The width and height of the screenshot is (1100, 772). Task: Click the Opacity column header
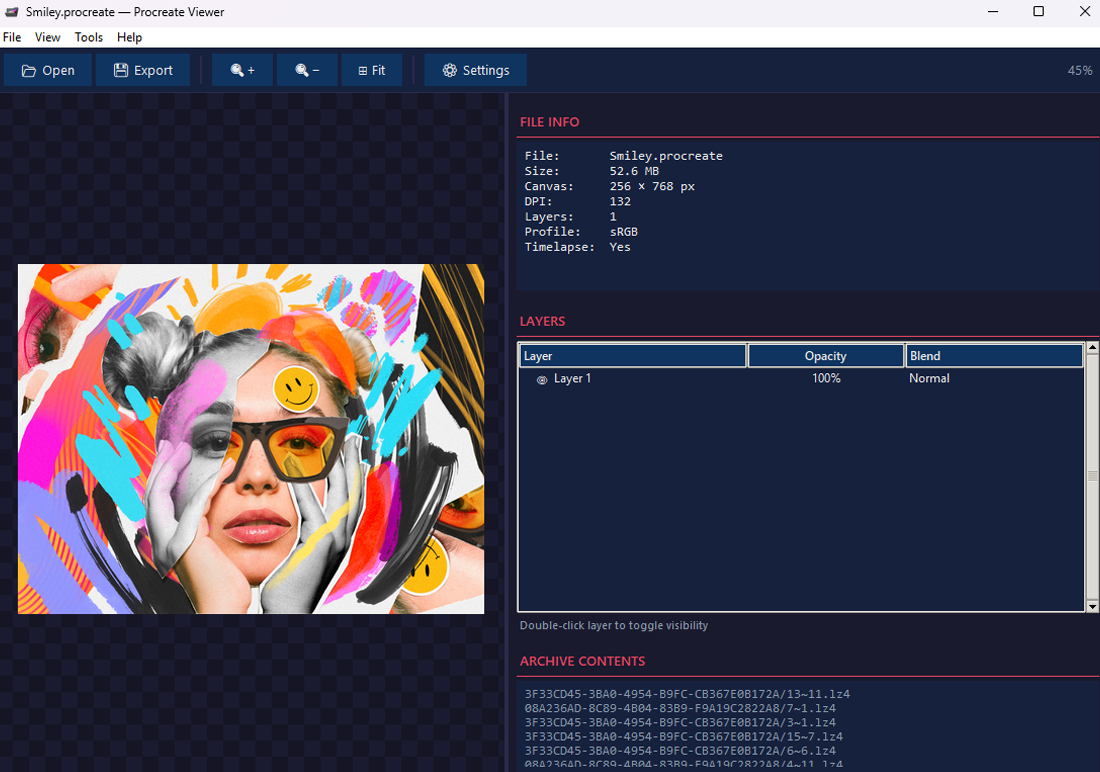click(x=825, y=356)
